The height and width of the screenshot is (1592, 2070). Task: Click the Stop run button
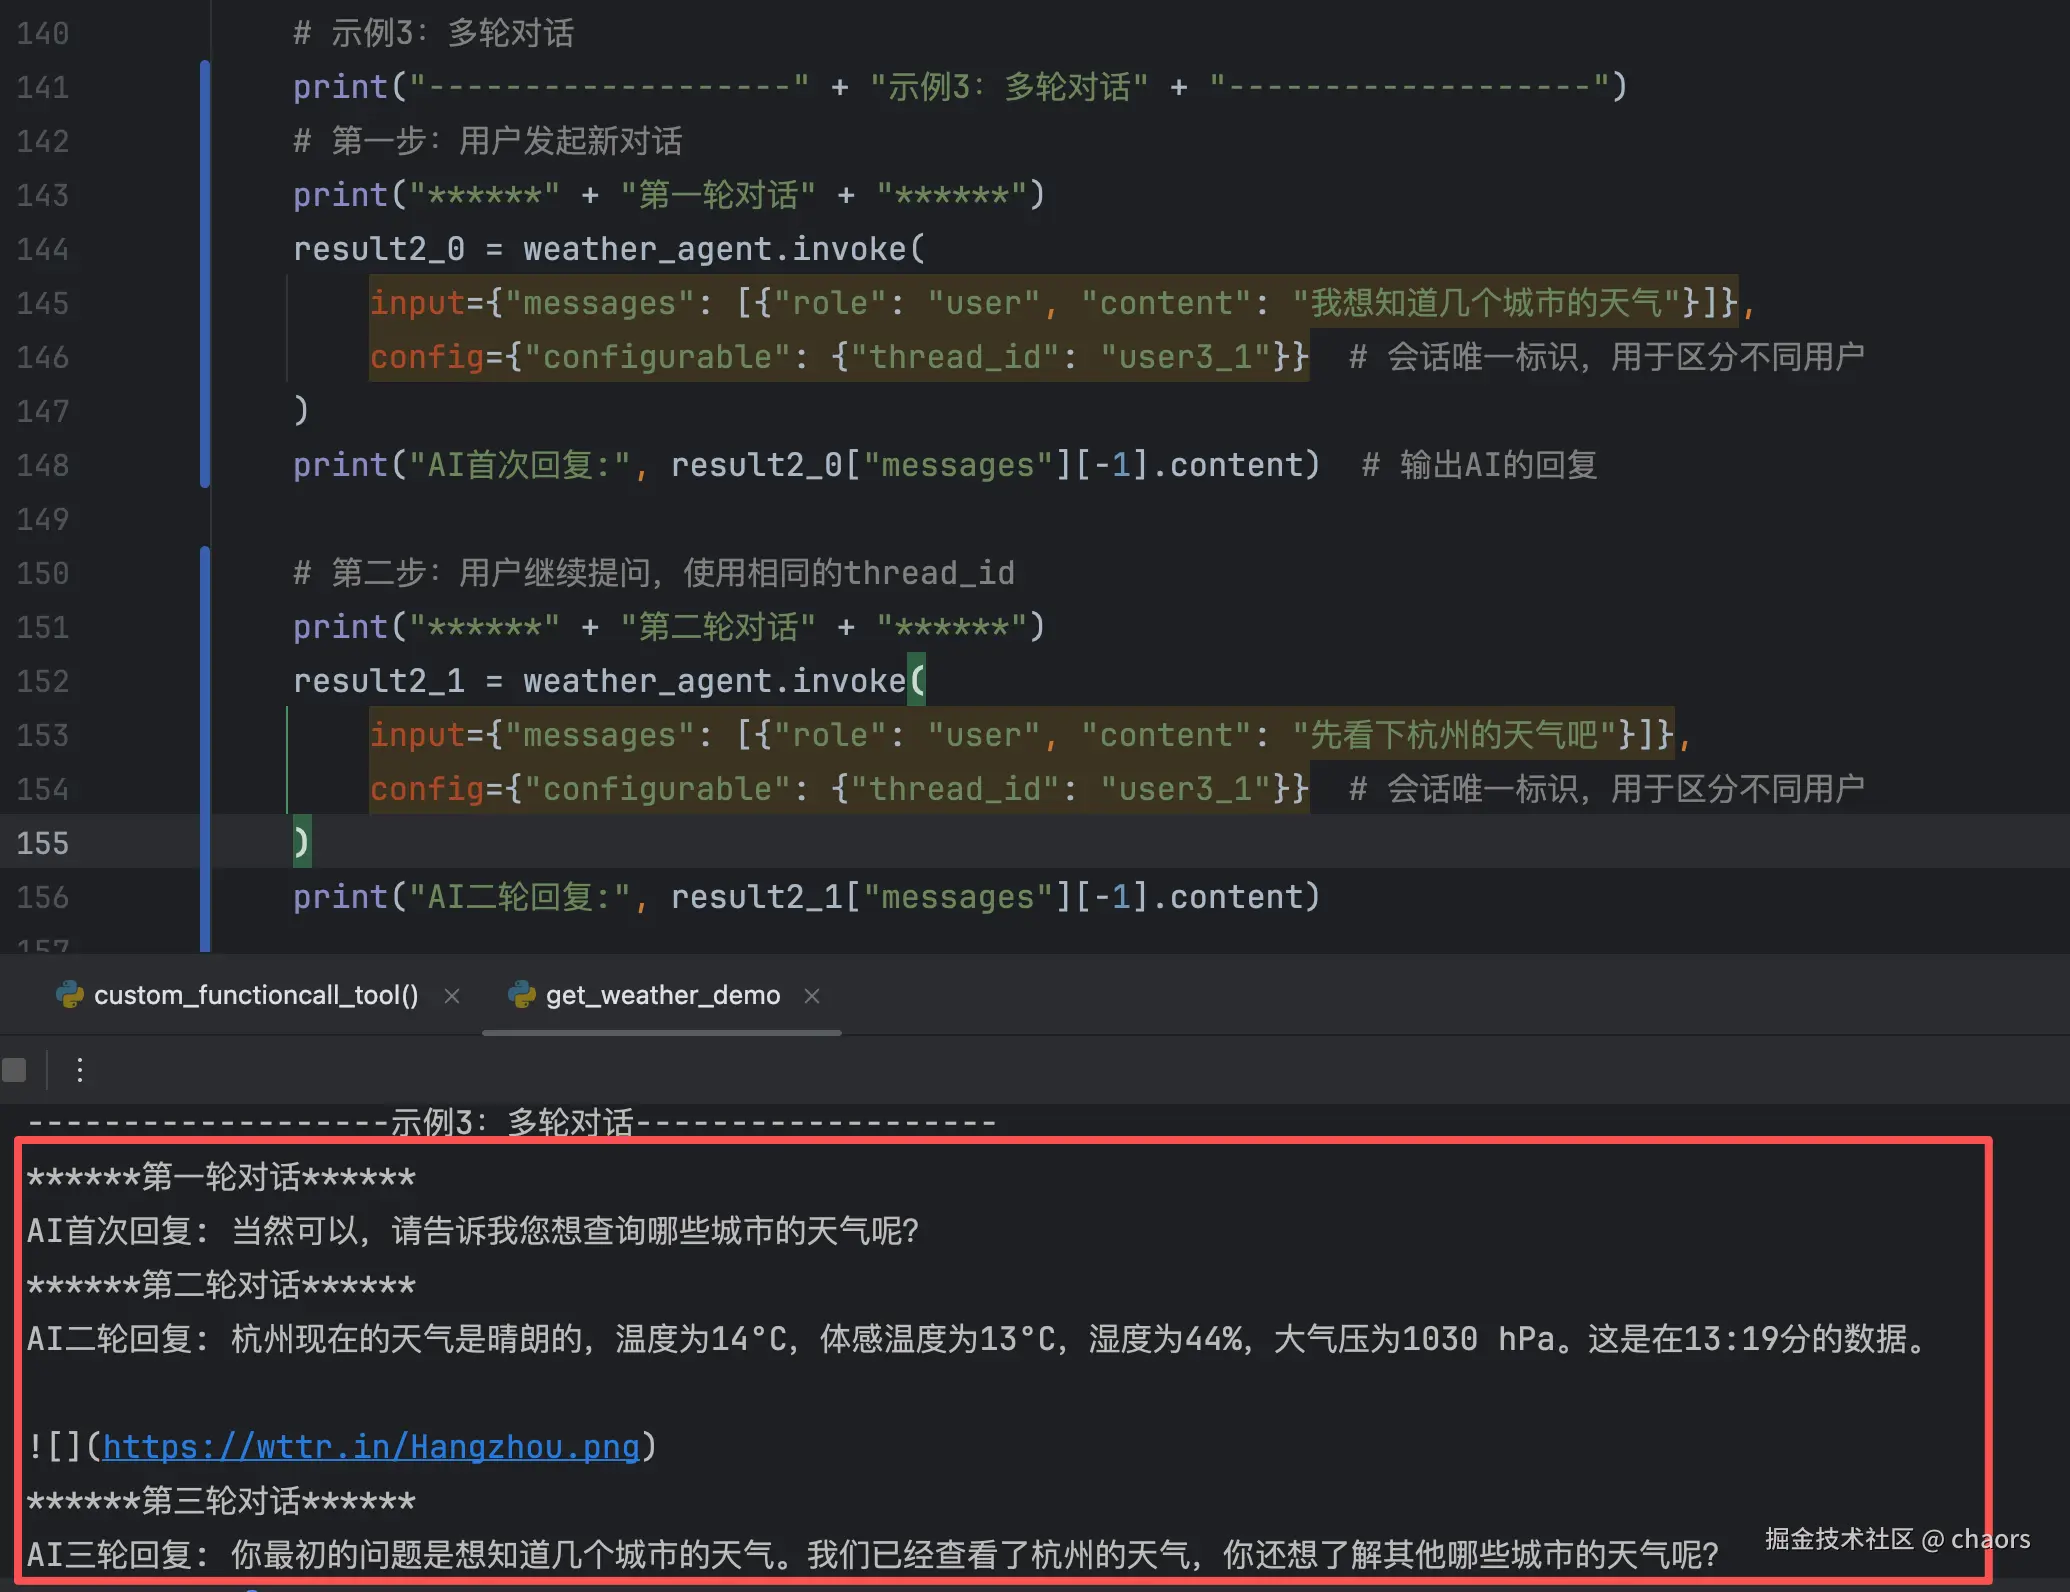[14, 1070]
